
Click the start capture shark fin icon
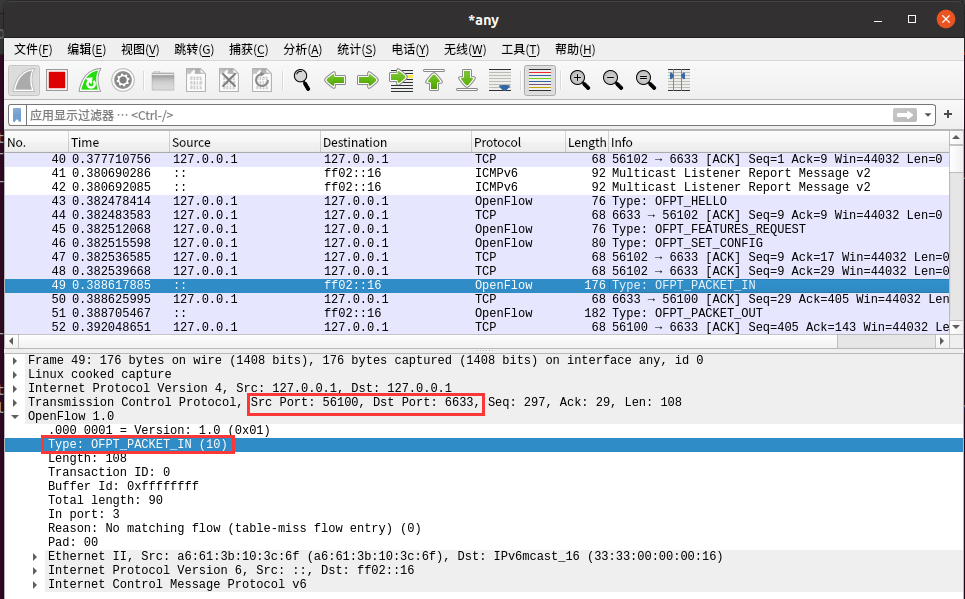pos(24,81)
